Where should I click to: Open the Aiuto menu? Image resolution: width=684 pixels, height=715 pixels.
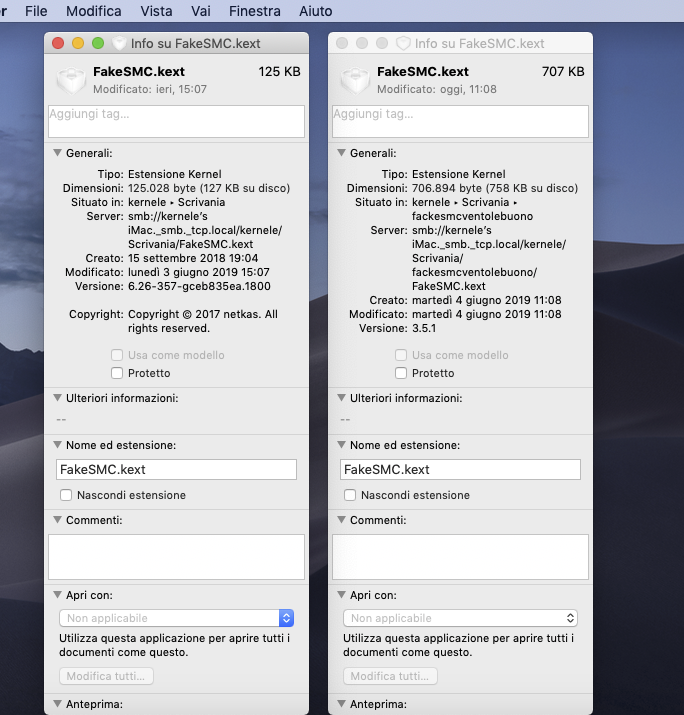click(x=316, y=11)
